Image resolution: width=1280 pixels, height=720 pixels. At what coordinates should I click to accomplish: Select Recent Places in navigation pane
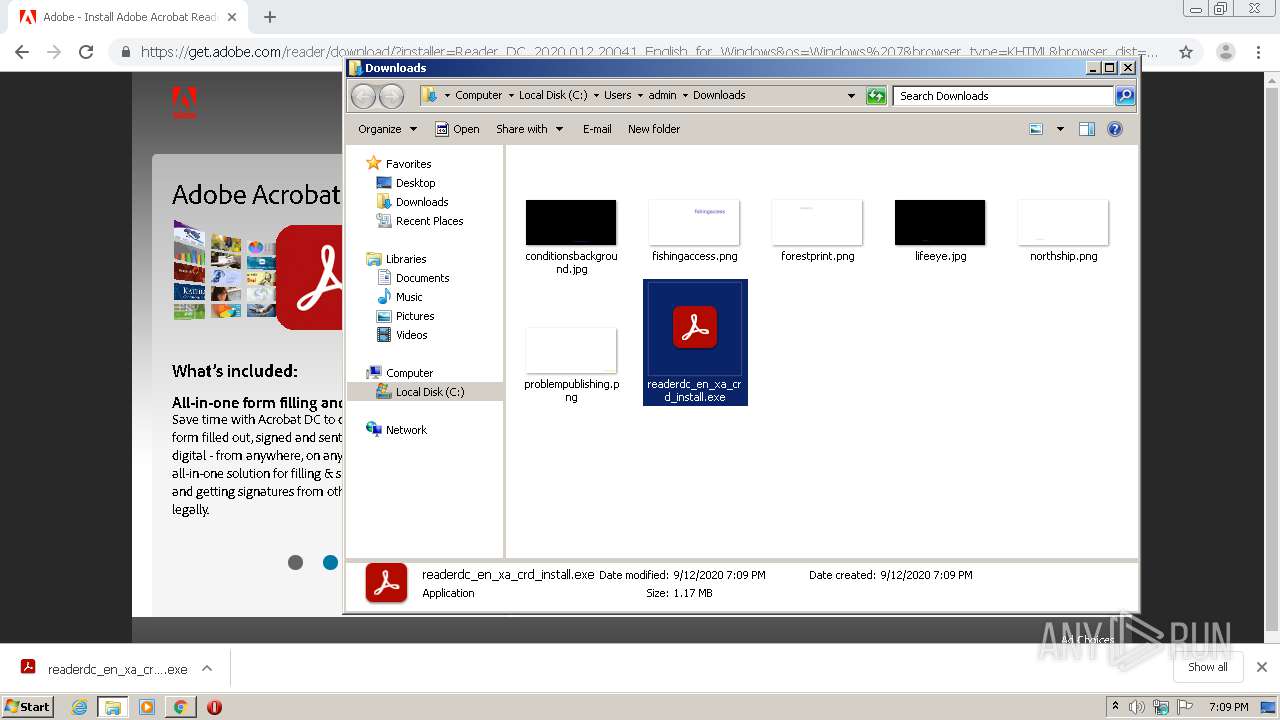(x=419, y=221)
